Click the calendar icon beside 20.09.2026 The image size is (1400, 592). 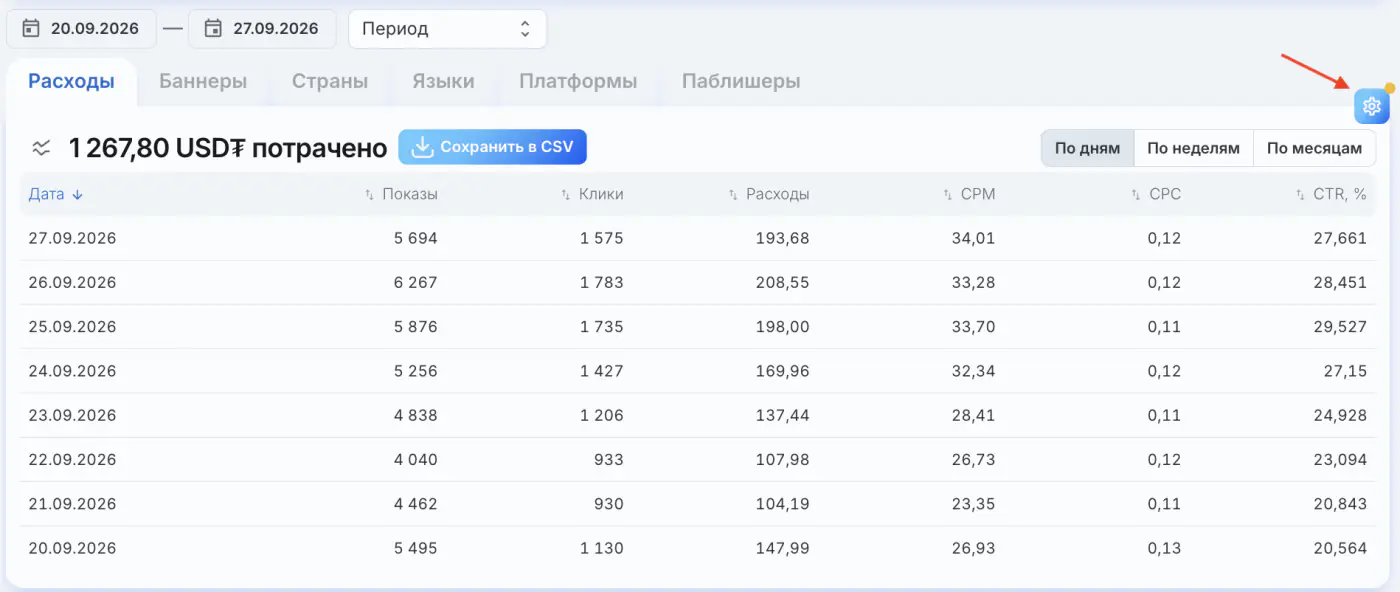[31, 28]
